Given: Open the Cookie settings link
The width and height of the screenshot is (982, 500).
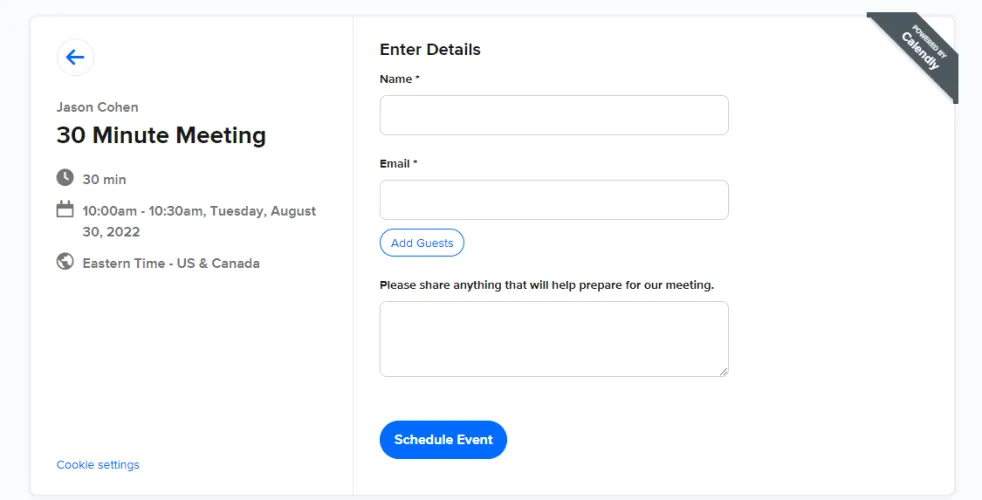Looking at the screenshot, I should 98,465.
